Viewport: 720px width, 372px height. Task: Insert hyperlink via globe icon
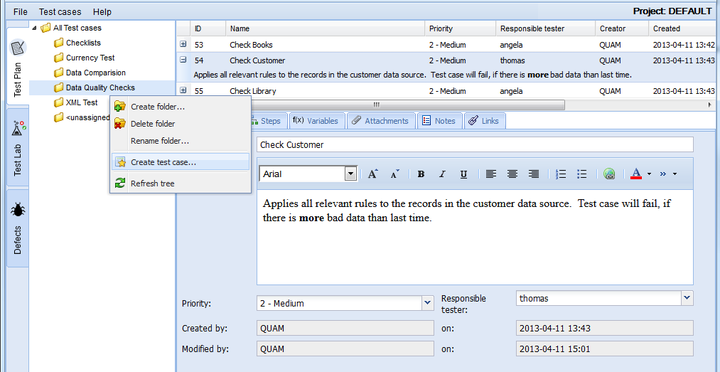pyautogui.click(x=609, y=174)
